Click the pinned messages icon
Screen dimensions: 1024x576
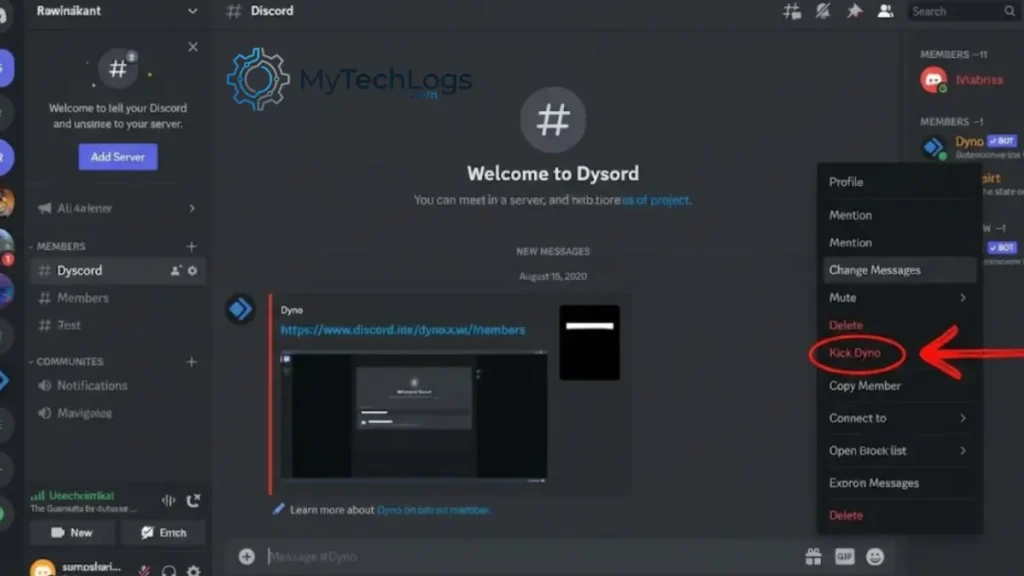[x=853, y=12]
